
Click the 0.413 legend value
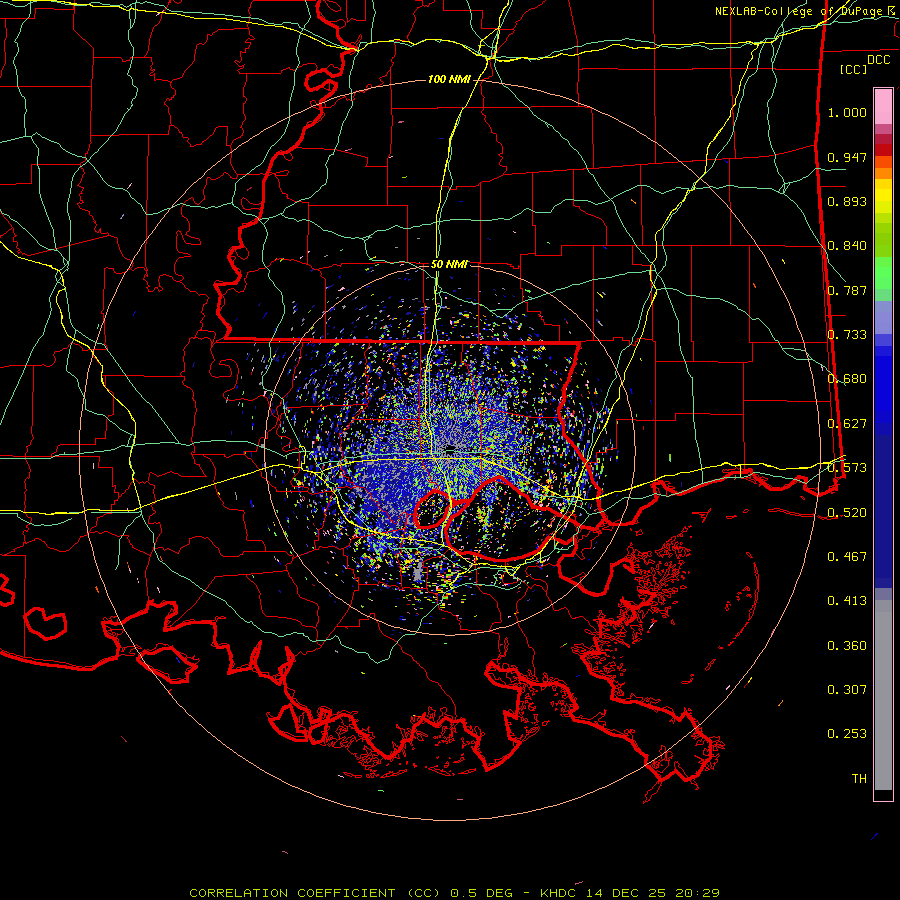(x=847, y=601)
